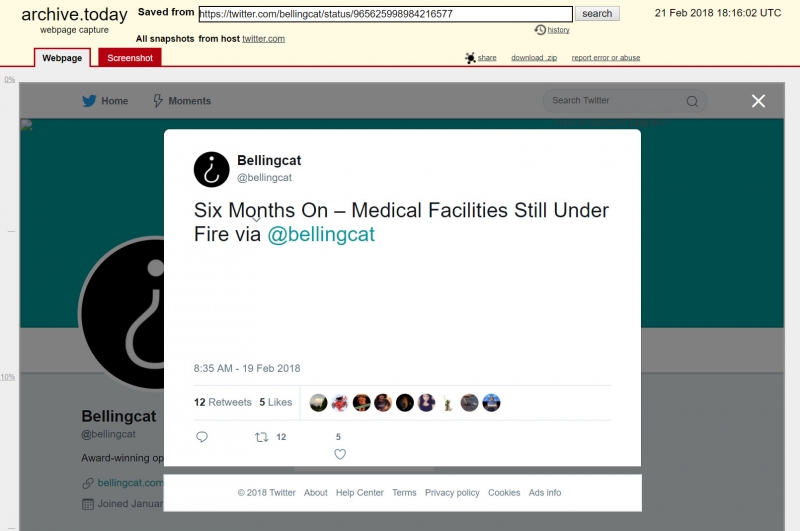Click the Search Twitter text field
Image resolution: width=800 pixels, height=531 pixels.
[615, 100]
